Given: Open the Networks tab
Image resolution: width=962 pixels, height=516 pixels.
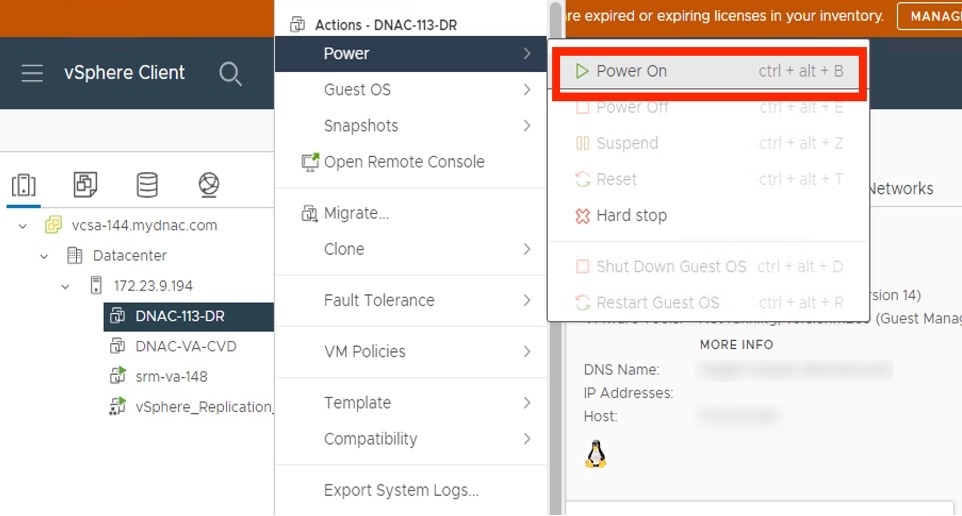Looking at the screenshot, I should [901, 189].
